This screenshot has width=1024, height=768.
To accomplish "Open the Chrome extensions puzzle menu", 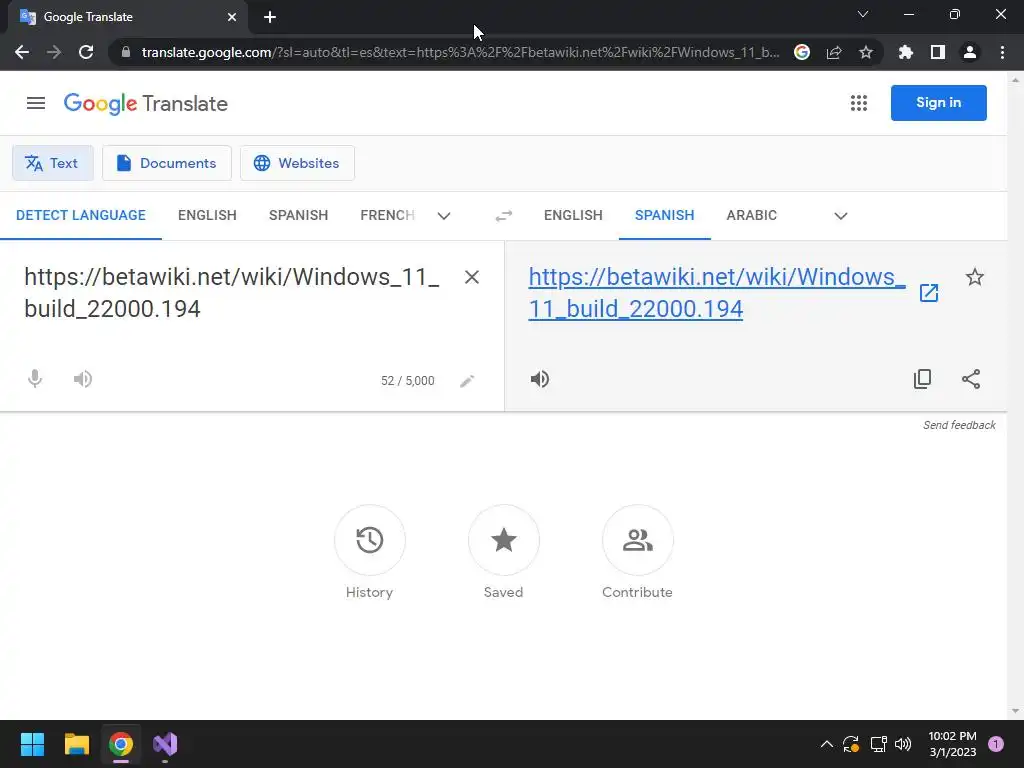I will tap(906, 52).
